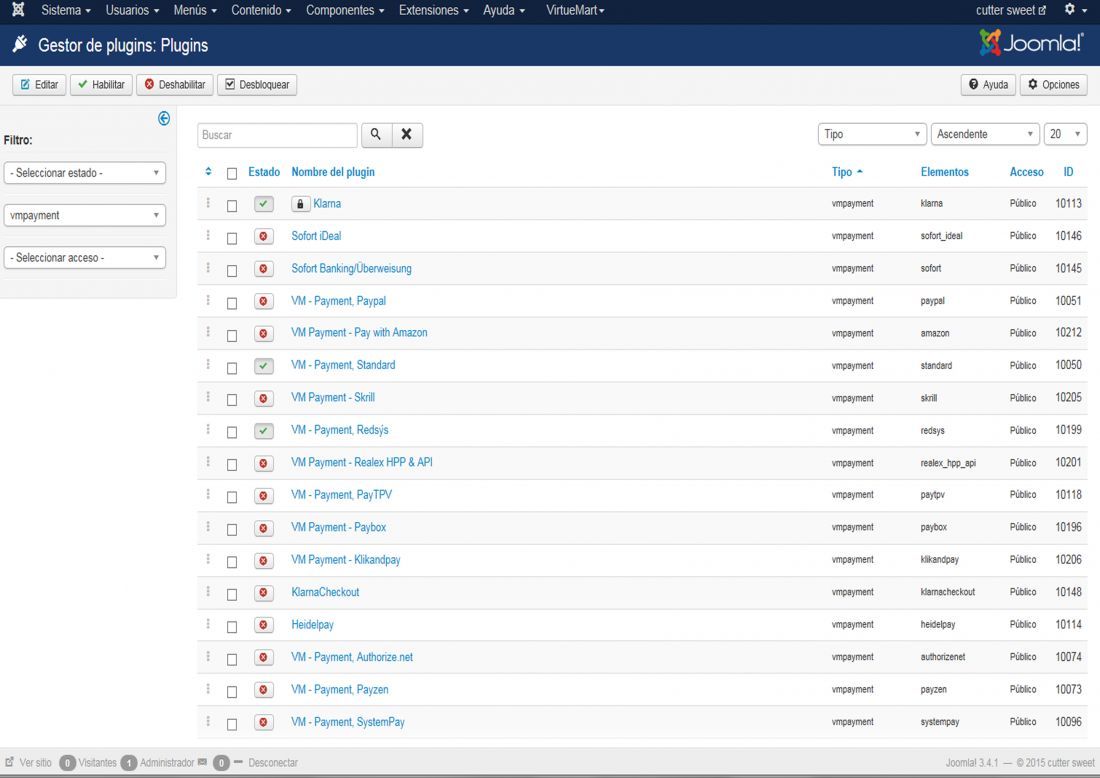
Task: Open the Menús menu
Action: pyautogui.click(x=195, y=10)
